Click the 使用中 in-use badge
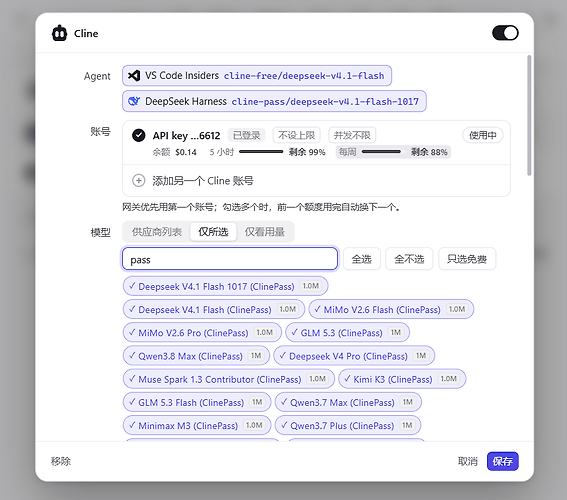Image resolution: width=567 pixels, height=500 pixels. tap(483, 135)
